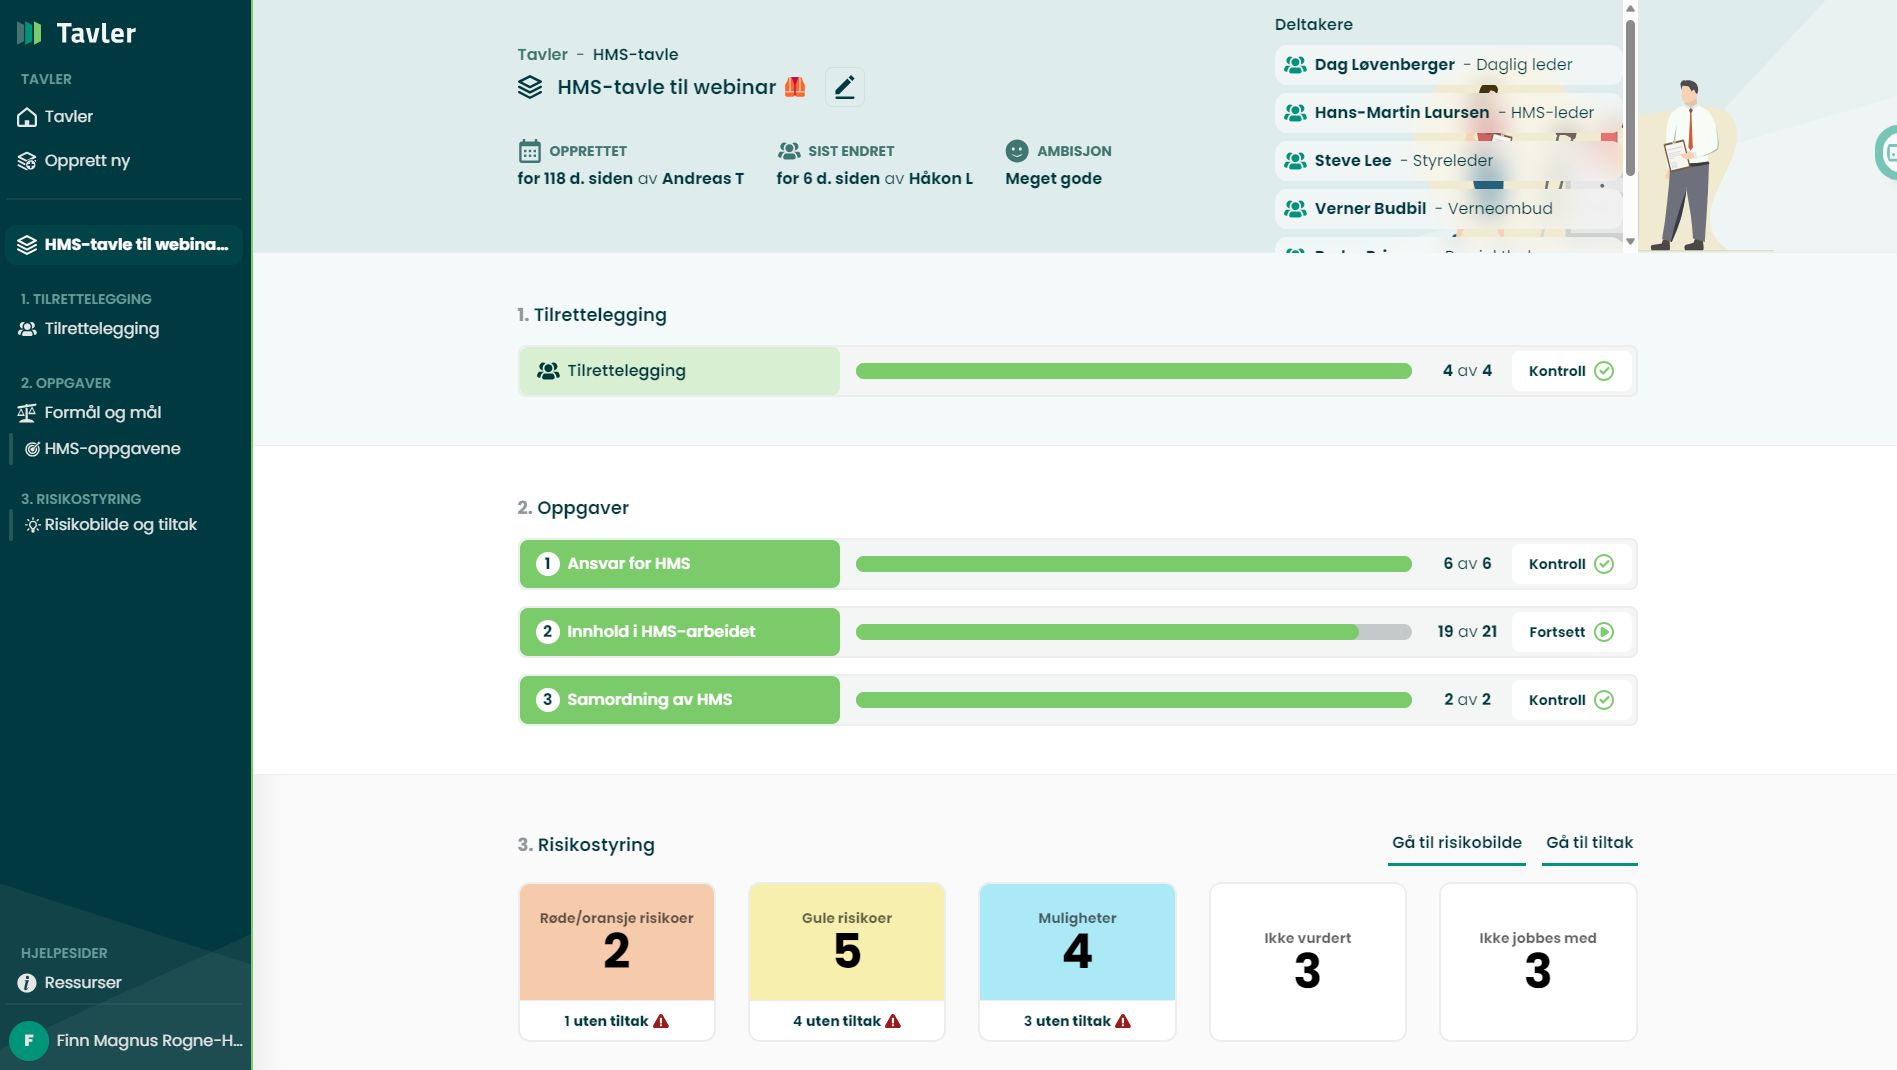
Task: Click scroll-down arrow of participant list
Action: pyautogui.click(x=1630, y=241)
